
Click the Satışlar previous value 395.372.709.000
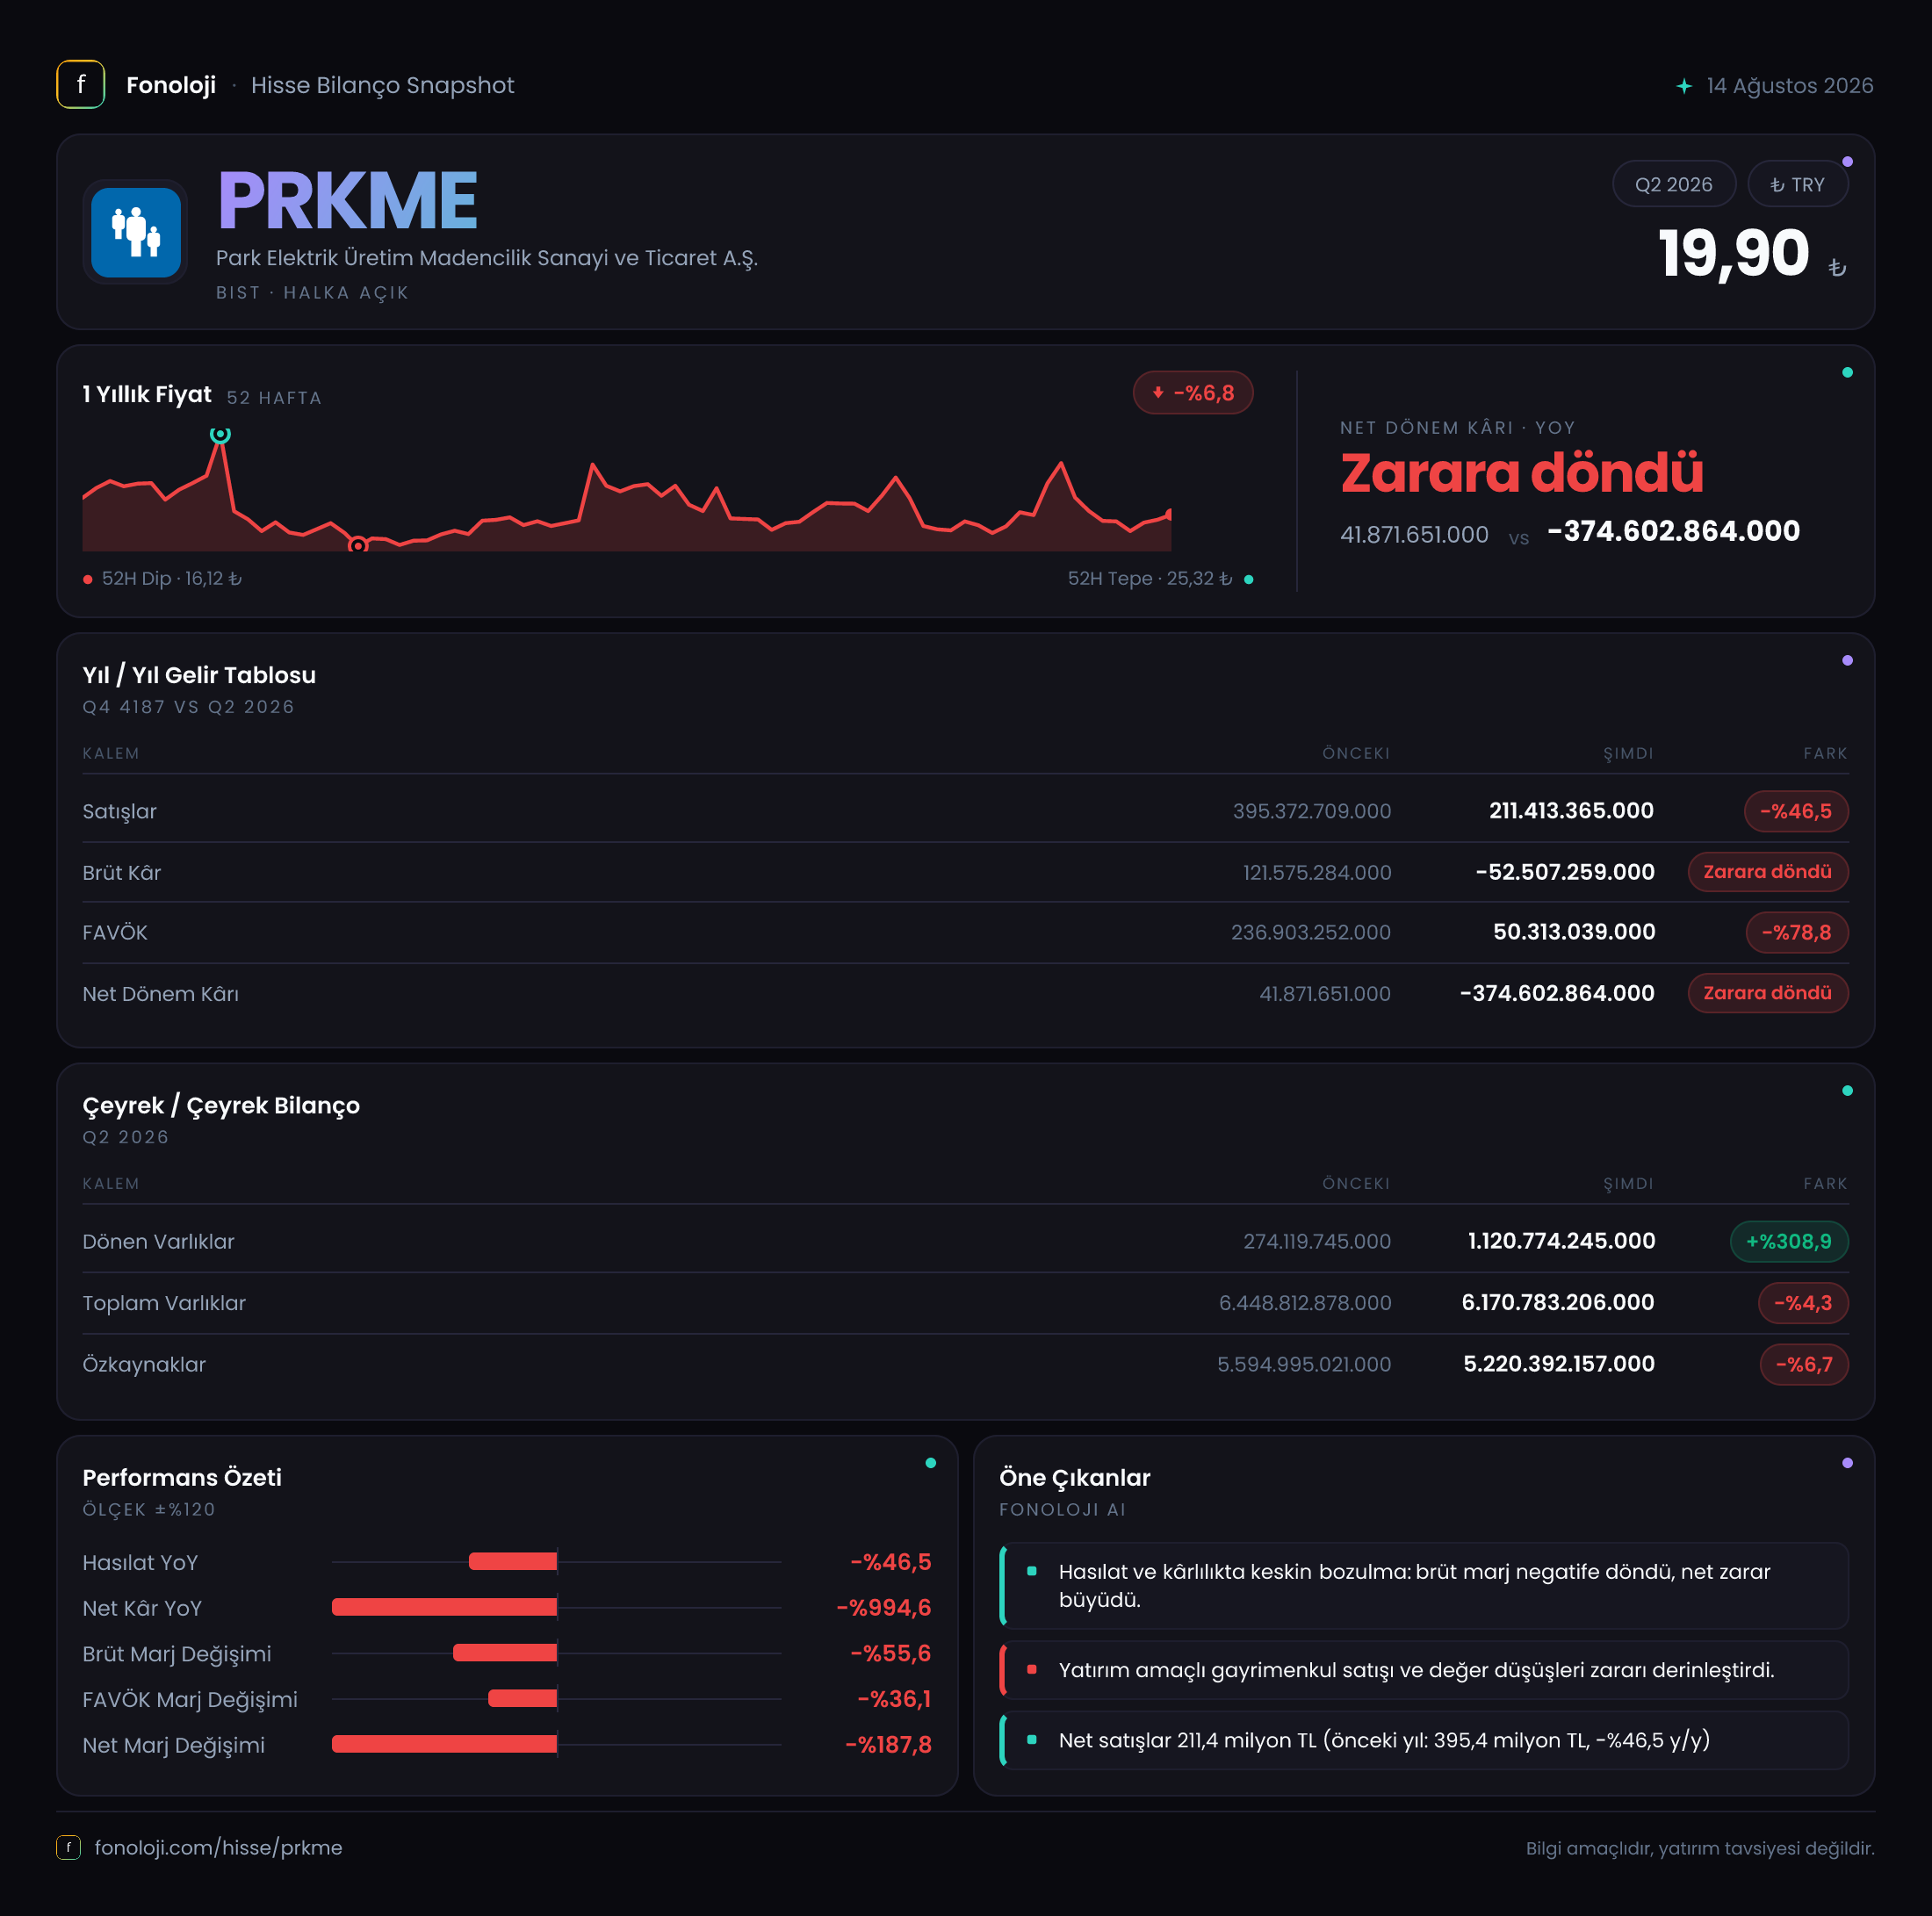click(x=1311, y=811)
